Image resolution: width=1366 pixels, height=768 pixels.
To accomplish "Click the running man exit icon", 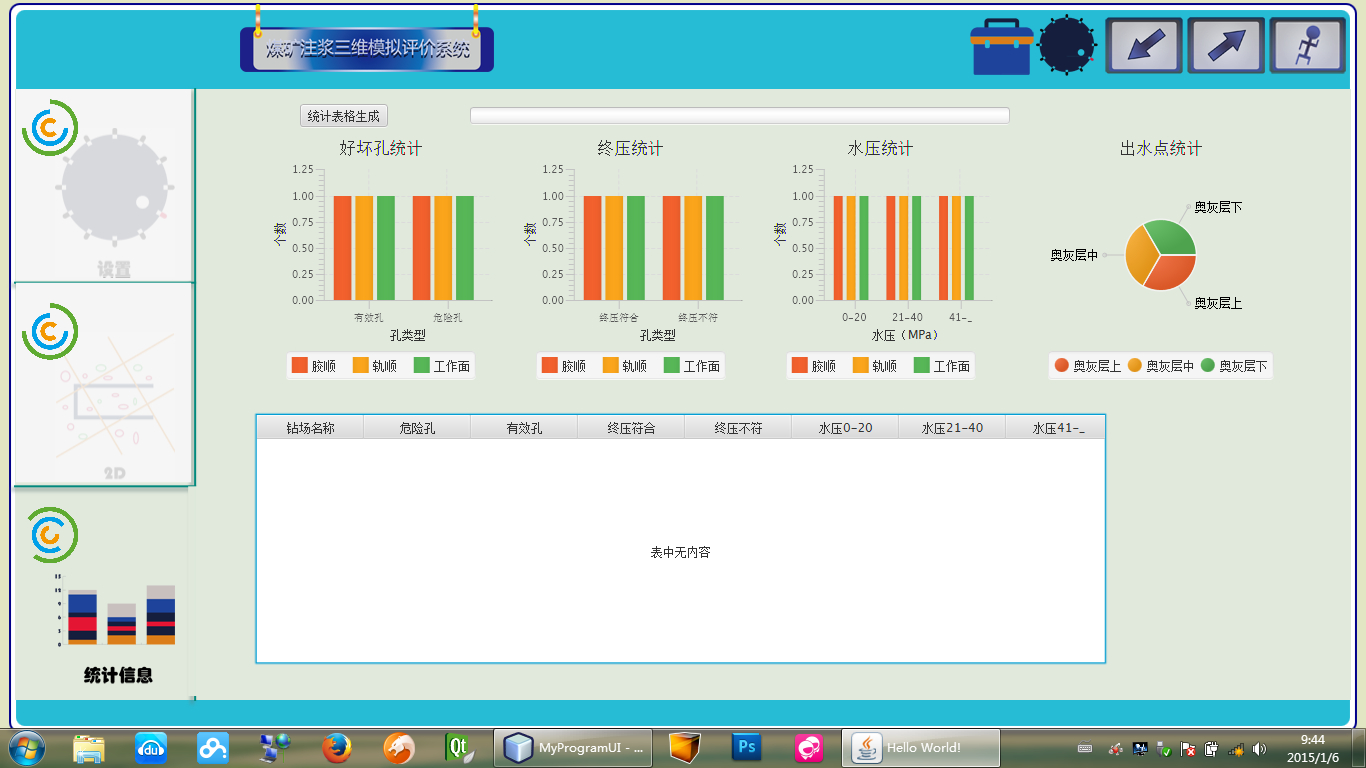I will 1308,46.
